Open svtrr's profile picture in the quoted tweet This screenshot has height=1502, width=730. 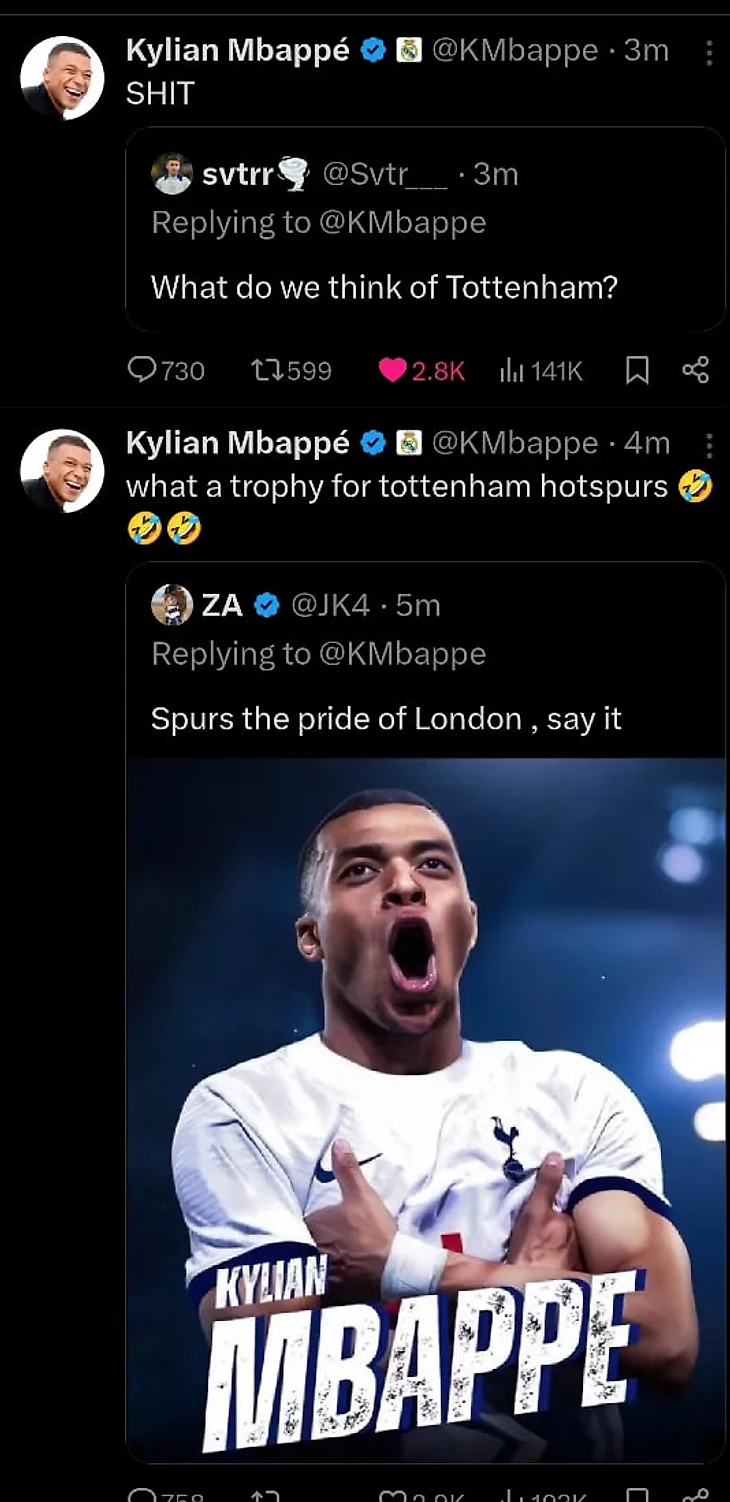tap(172, 174)
